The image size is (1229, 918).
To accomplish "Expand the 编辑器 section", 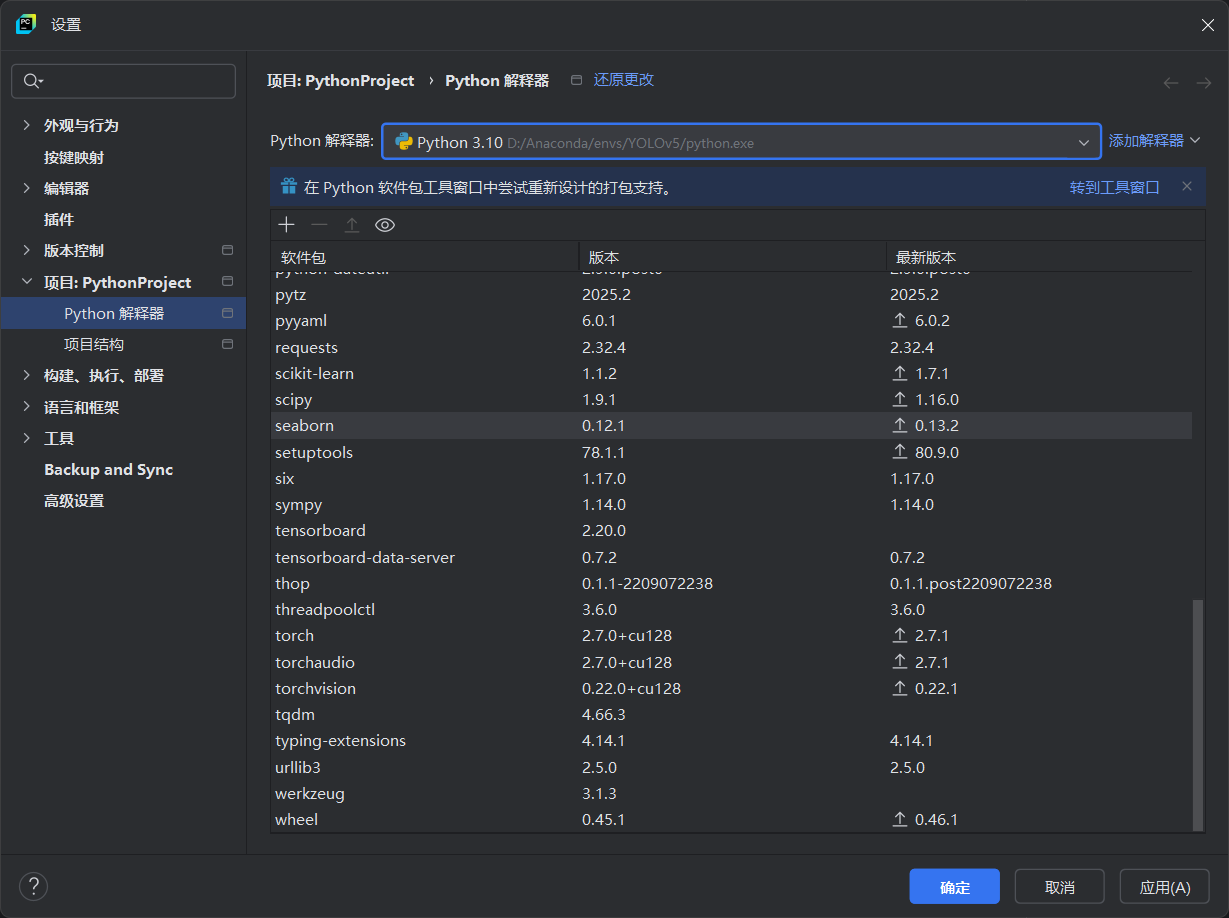I will coord(27,188).
